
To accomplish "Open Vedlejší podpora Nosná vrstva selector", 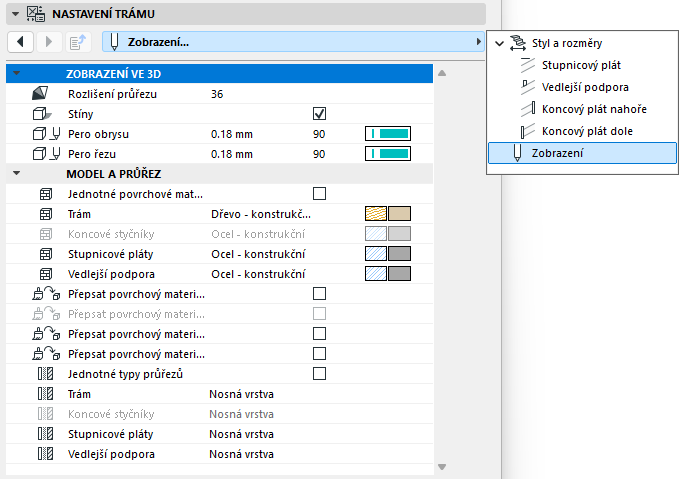I will coord(241,454).
